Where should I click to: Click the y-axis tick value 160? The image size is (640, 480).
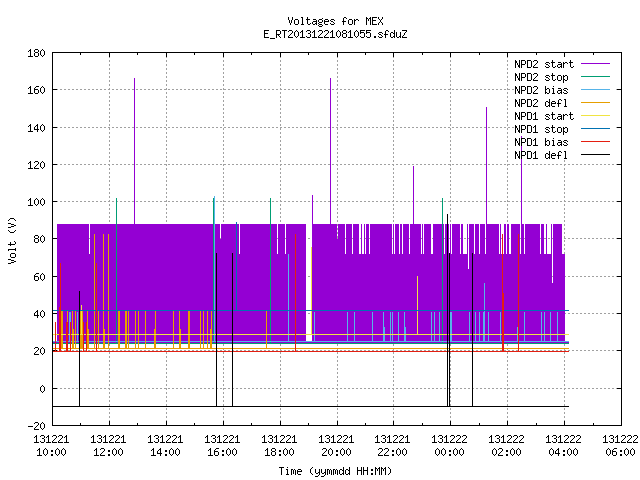(36, 90)
